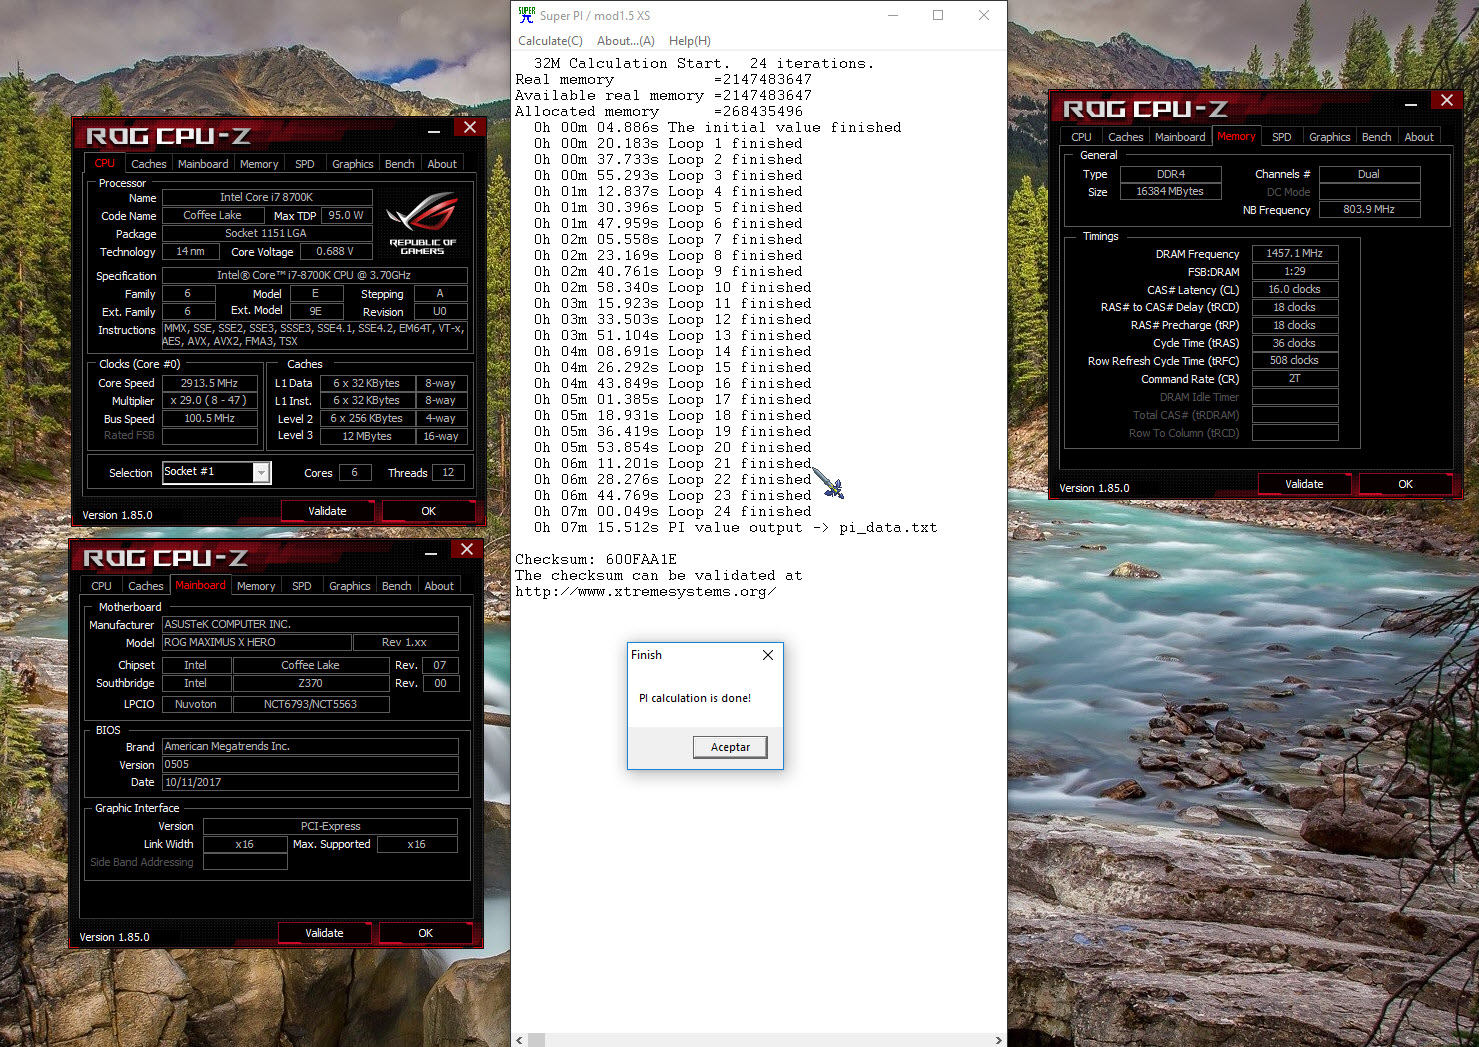This screenshot has height=1047, width=1479.
Task: Switch to Caches tab in CPU window
Action: [149, 164]
